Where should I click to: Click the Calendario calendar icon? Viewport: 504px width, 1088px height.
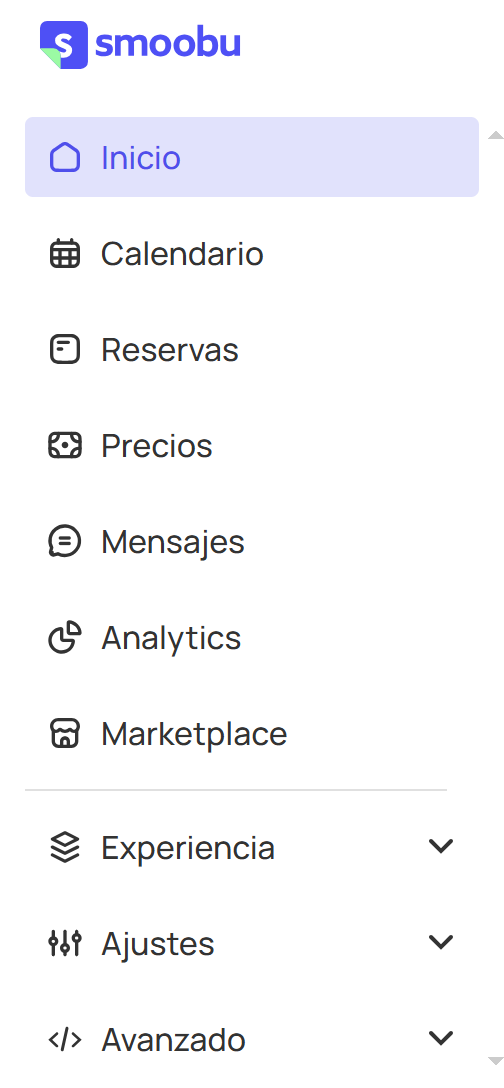click(65, 253)
